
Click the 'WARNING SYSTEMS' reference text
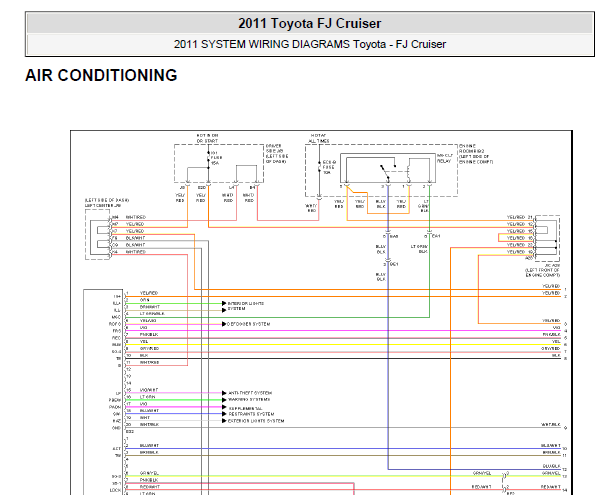coord(249,399)
